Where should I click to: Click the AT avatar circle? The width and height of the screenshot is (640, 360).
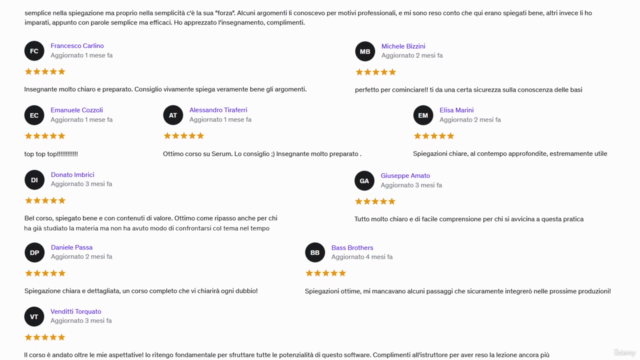pos(173,115)
